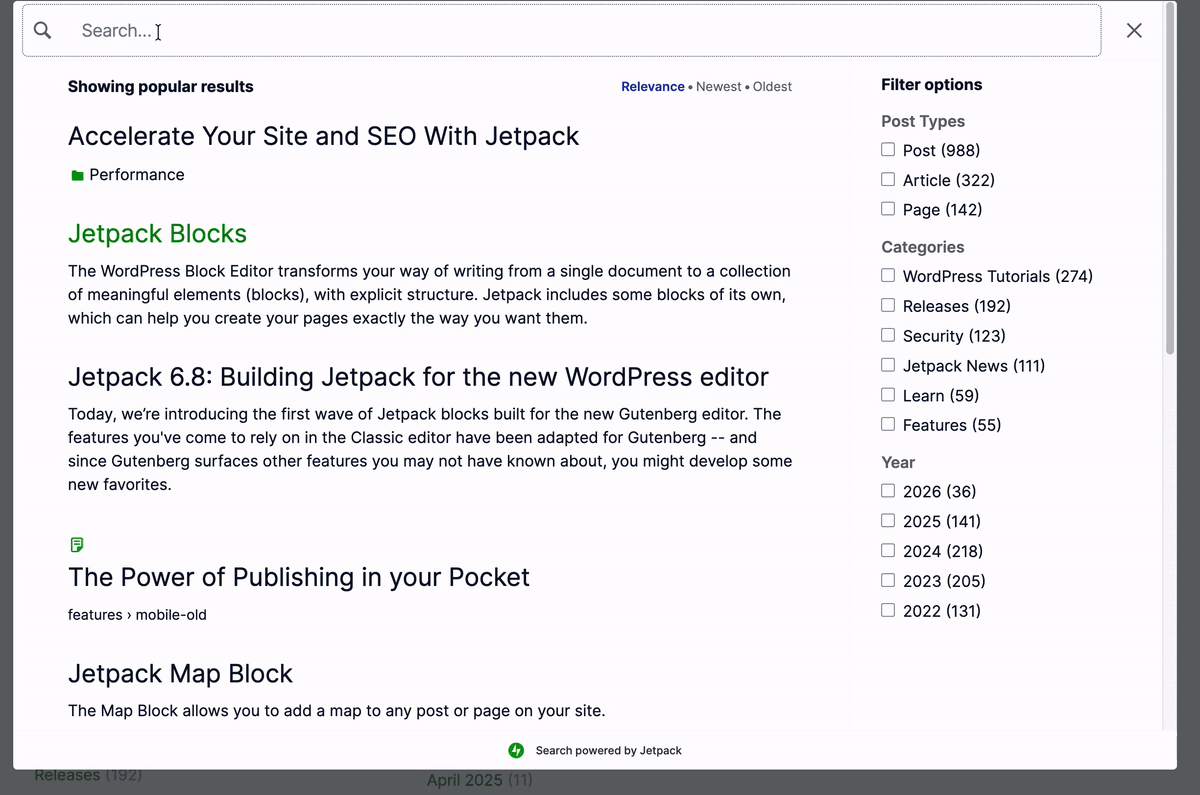Sort results by Newest

(x=719, y=87)
